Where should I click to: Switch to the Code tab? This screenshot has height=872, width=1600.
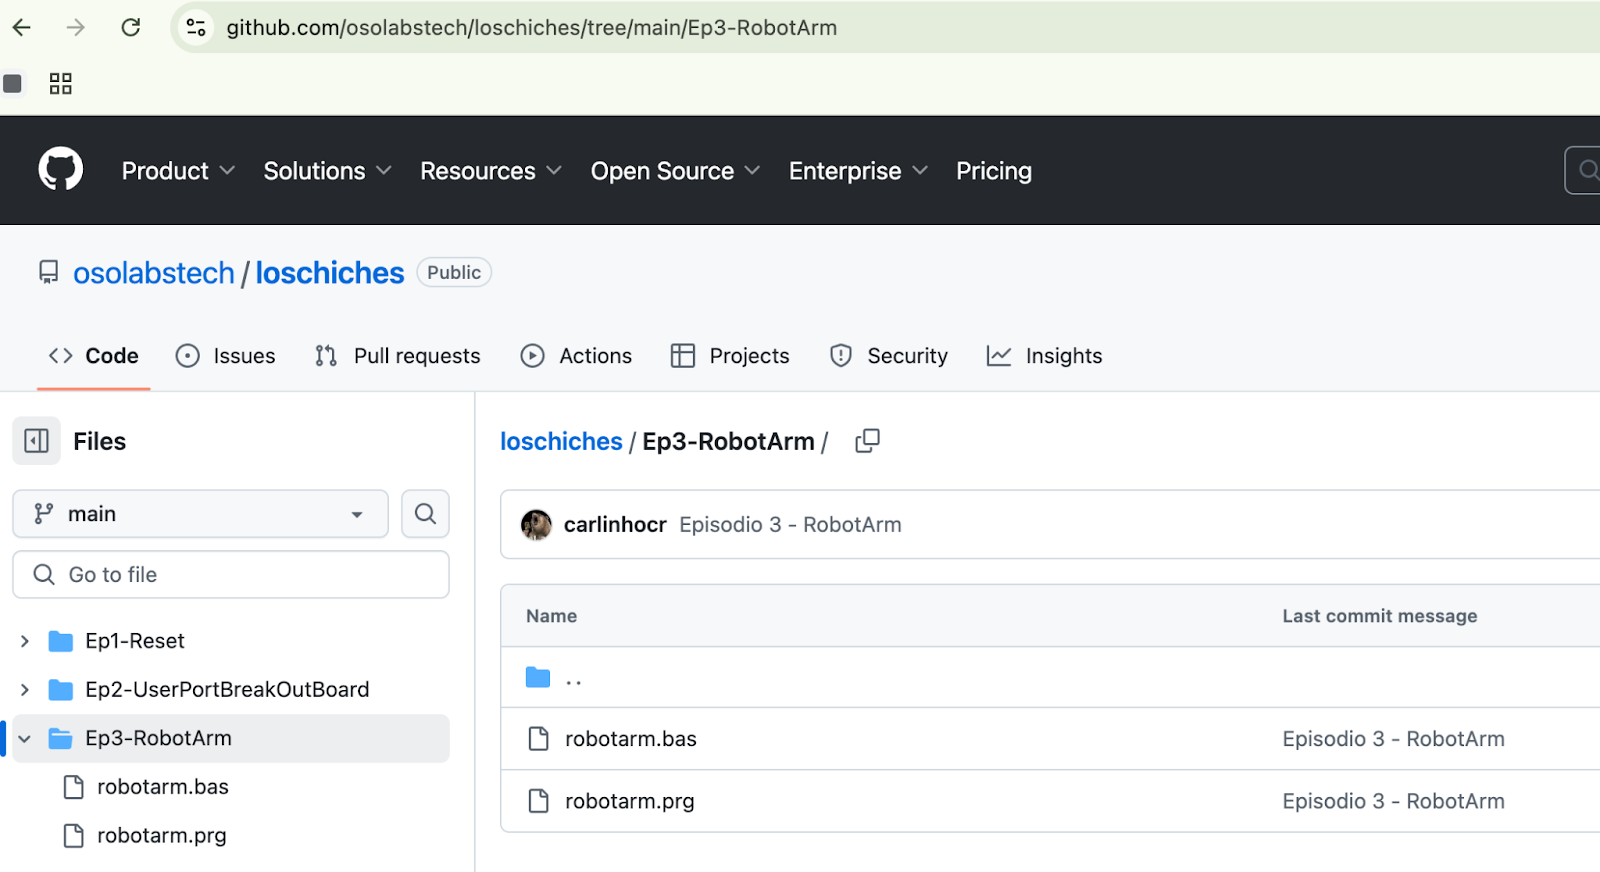point(94,356)
